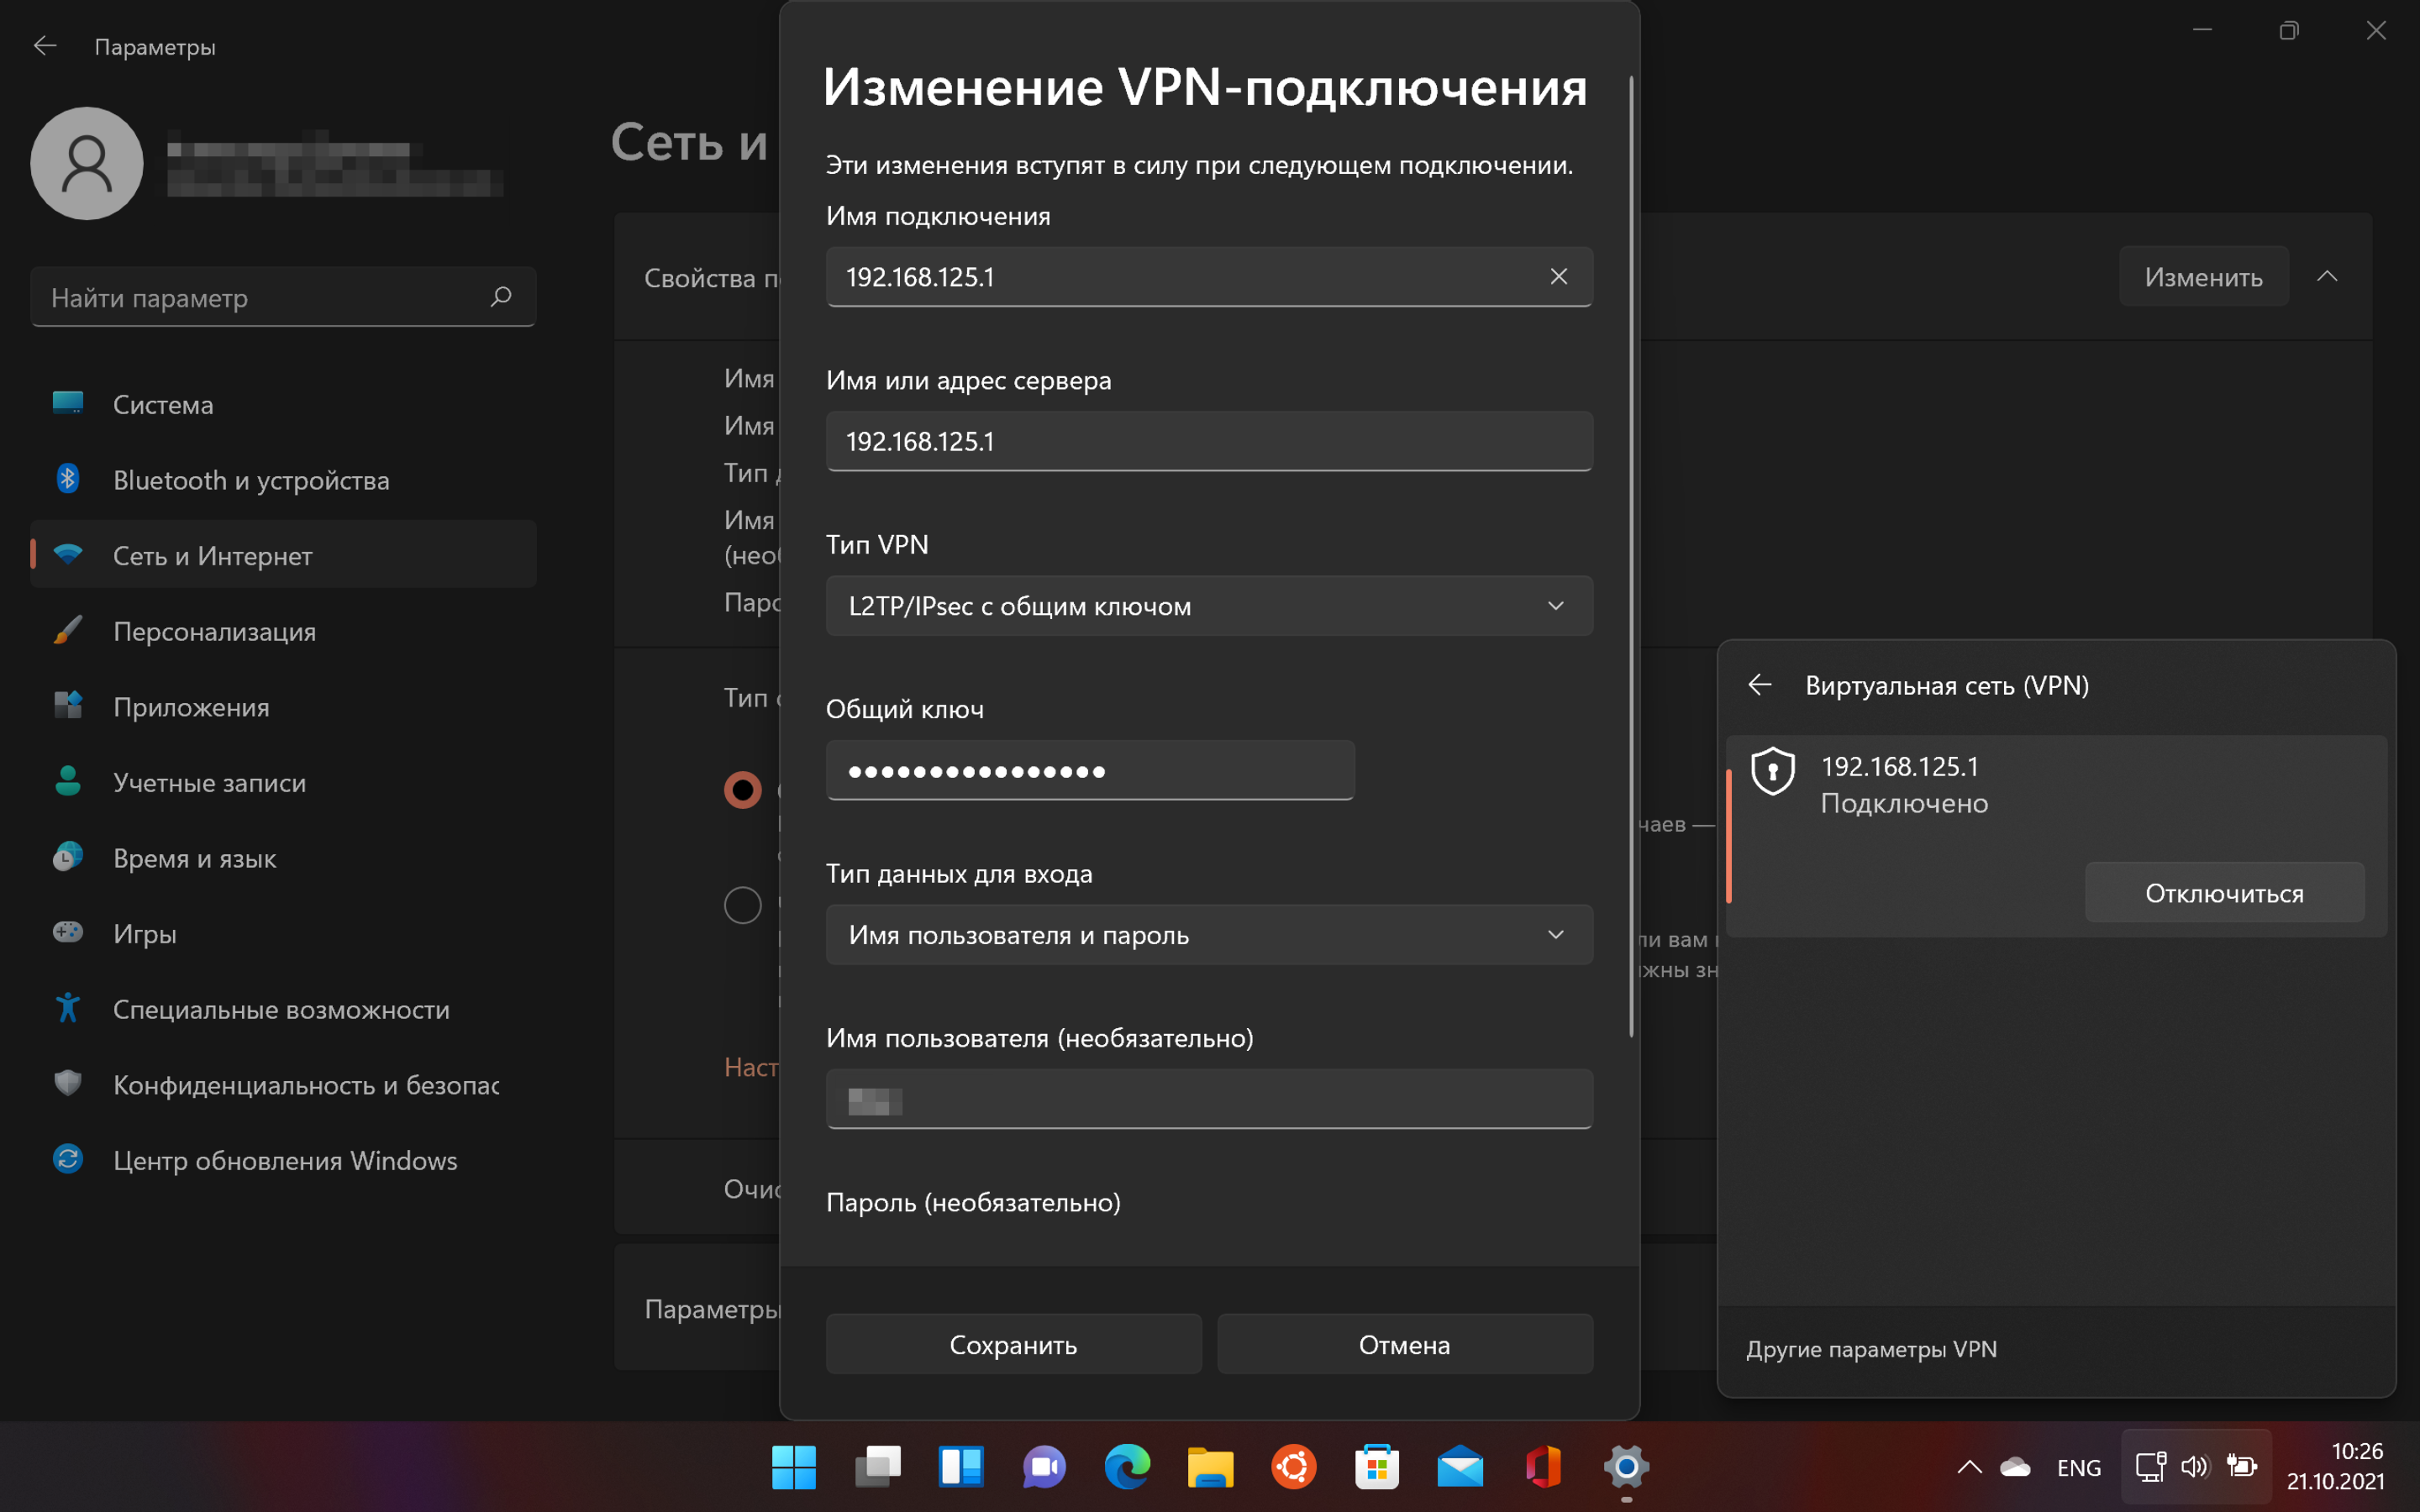The image size is (2420, 1512).
Task: Launch Office from taskbar
Action: 1543,1466
